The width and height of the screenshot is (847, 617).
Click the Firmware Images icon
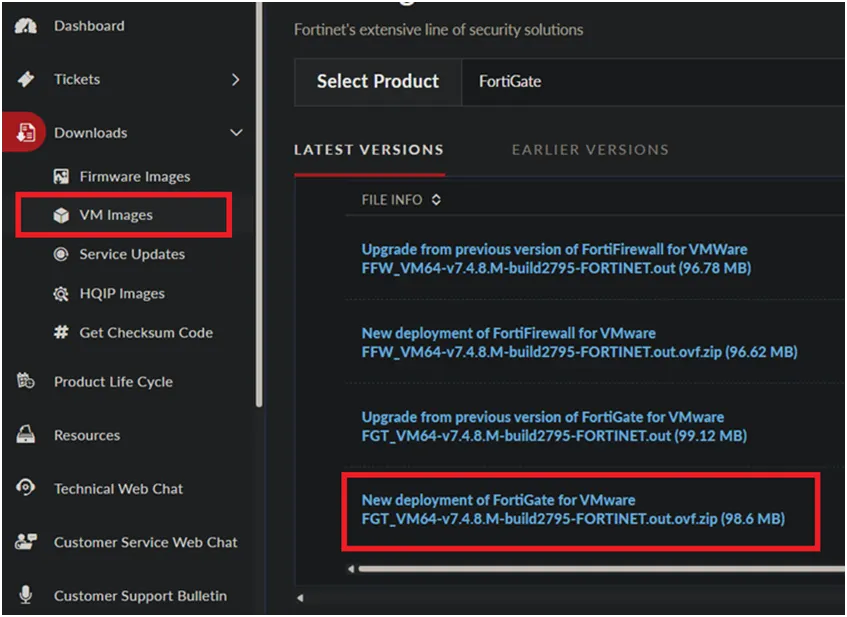(x=62, y=176)
